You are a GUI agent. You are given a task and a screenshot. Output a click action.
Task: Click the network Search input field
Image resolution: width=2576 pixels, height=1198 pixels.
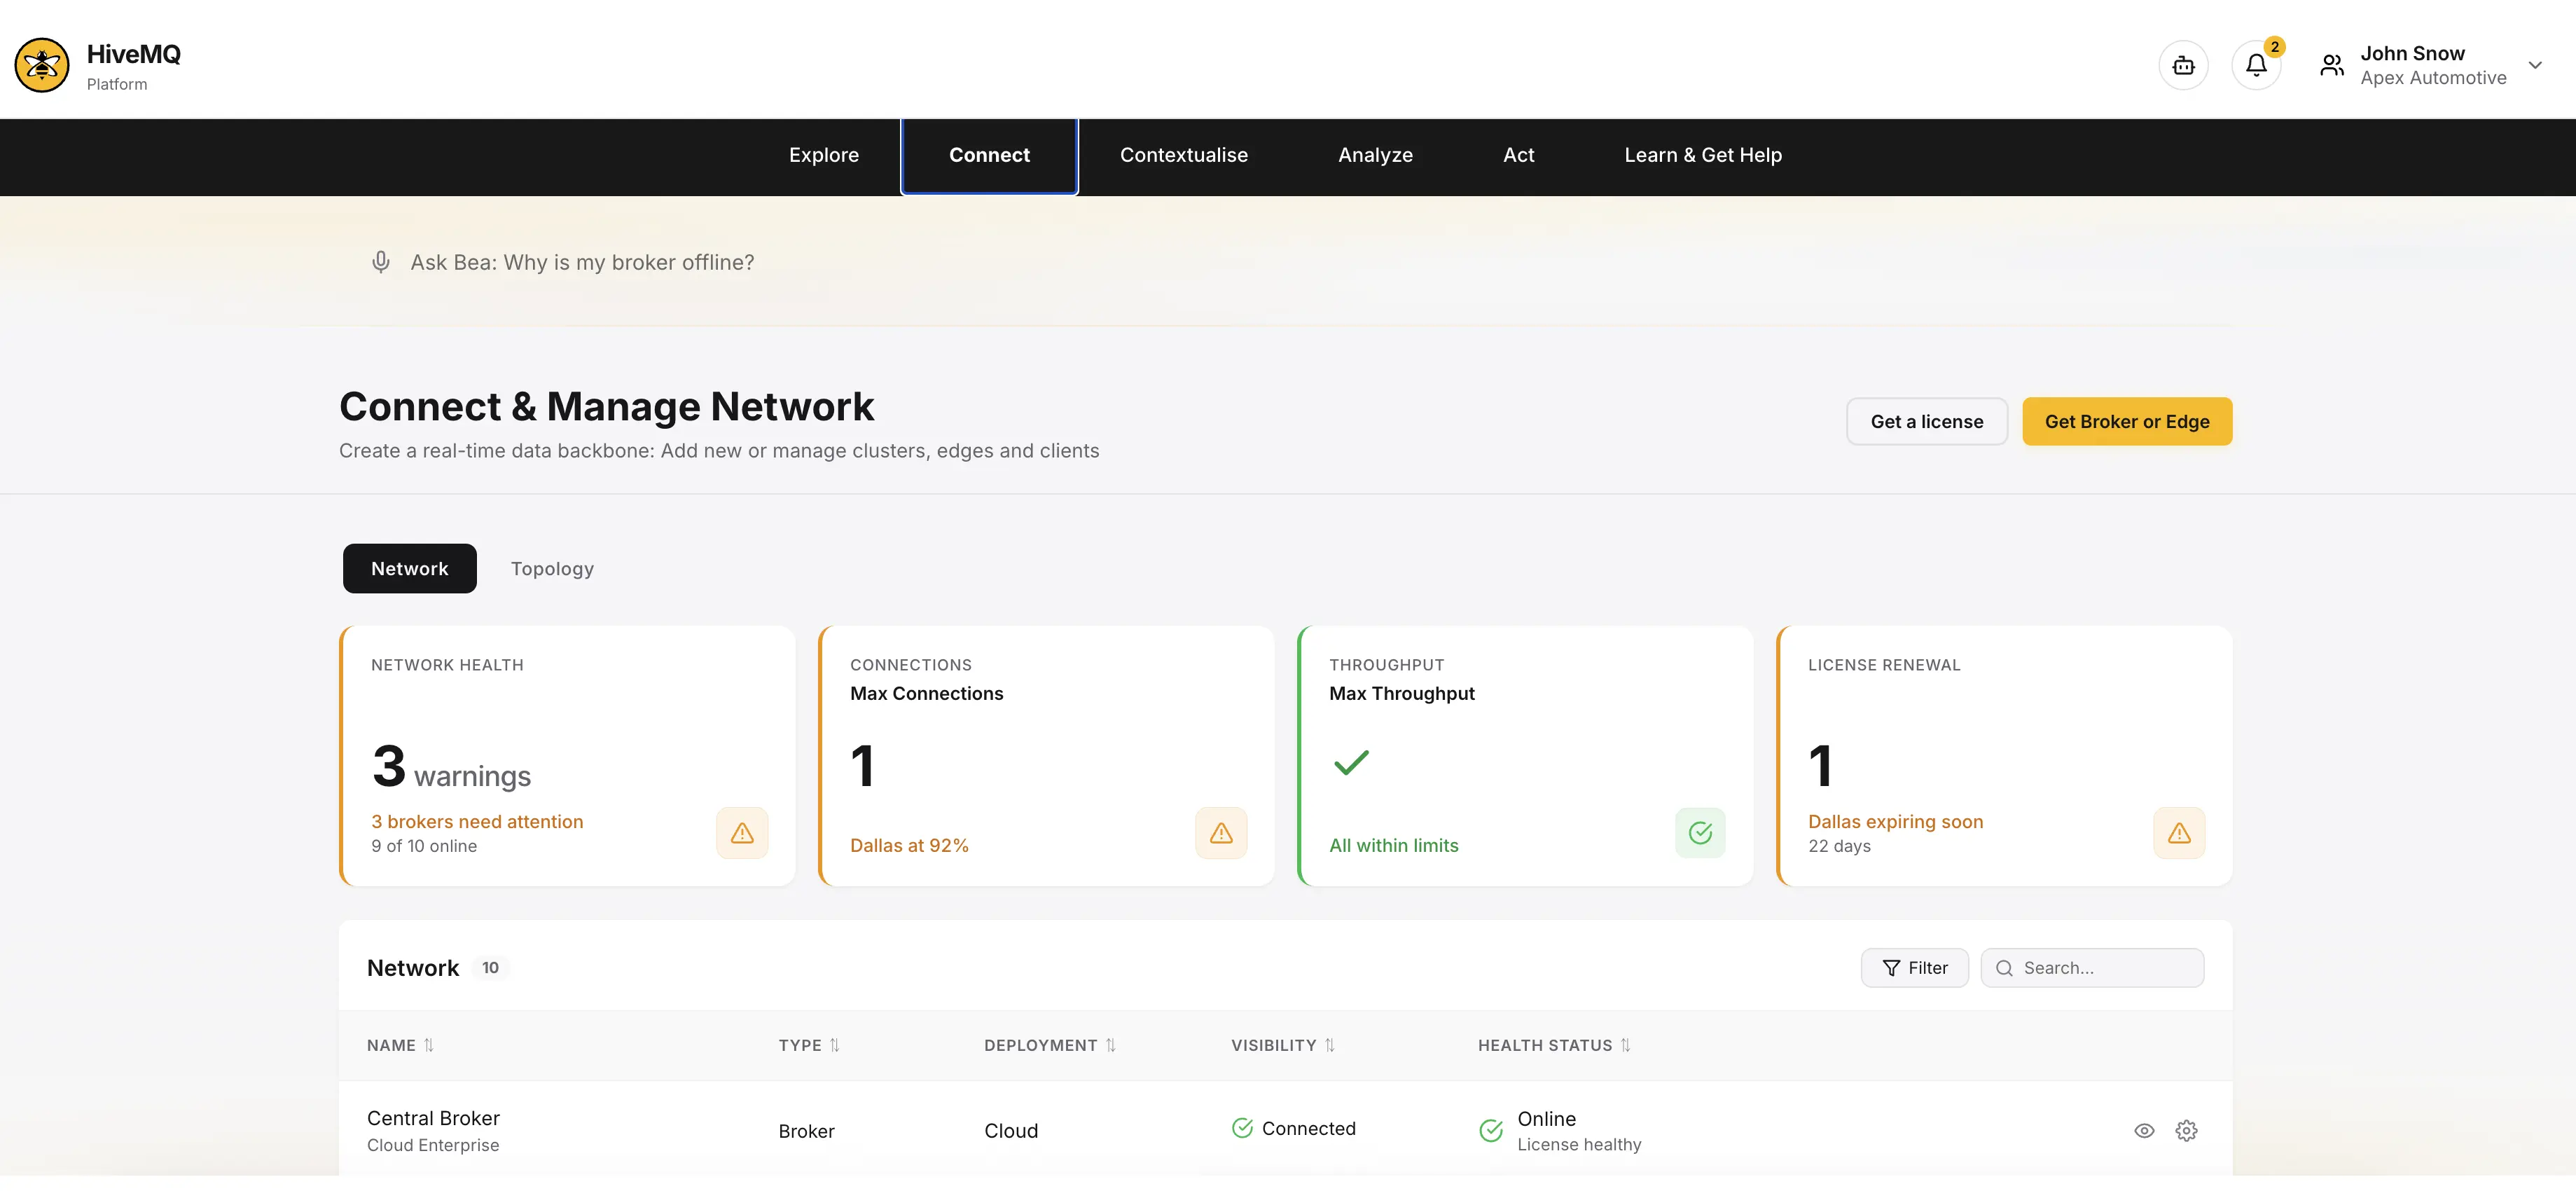(x=2091, y=967)
